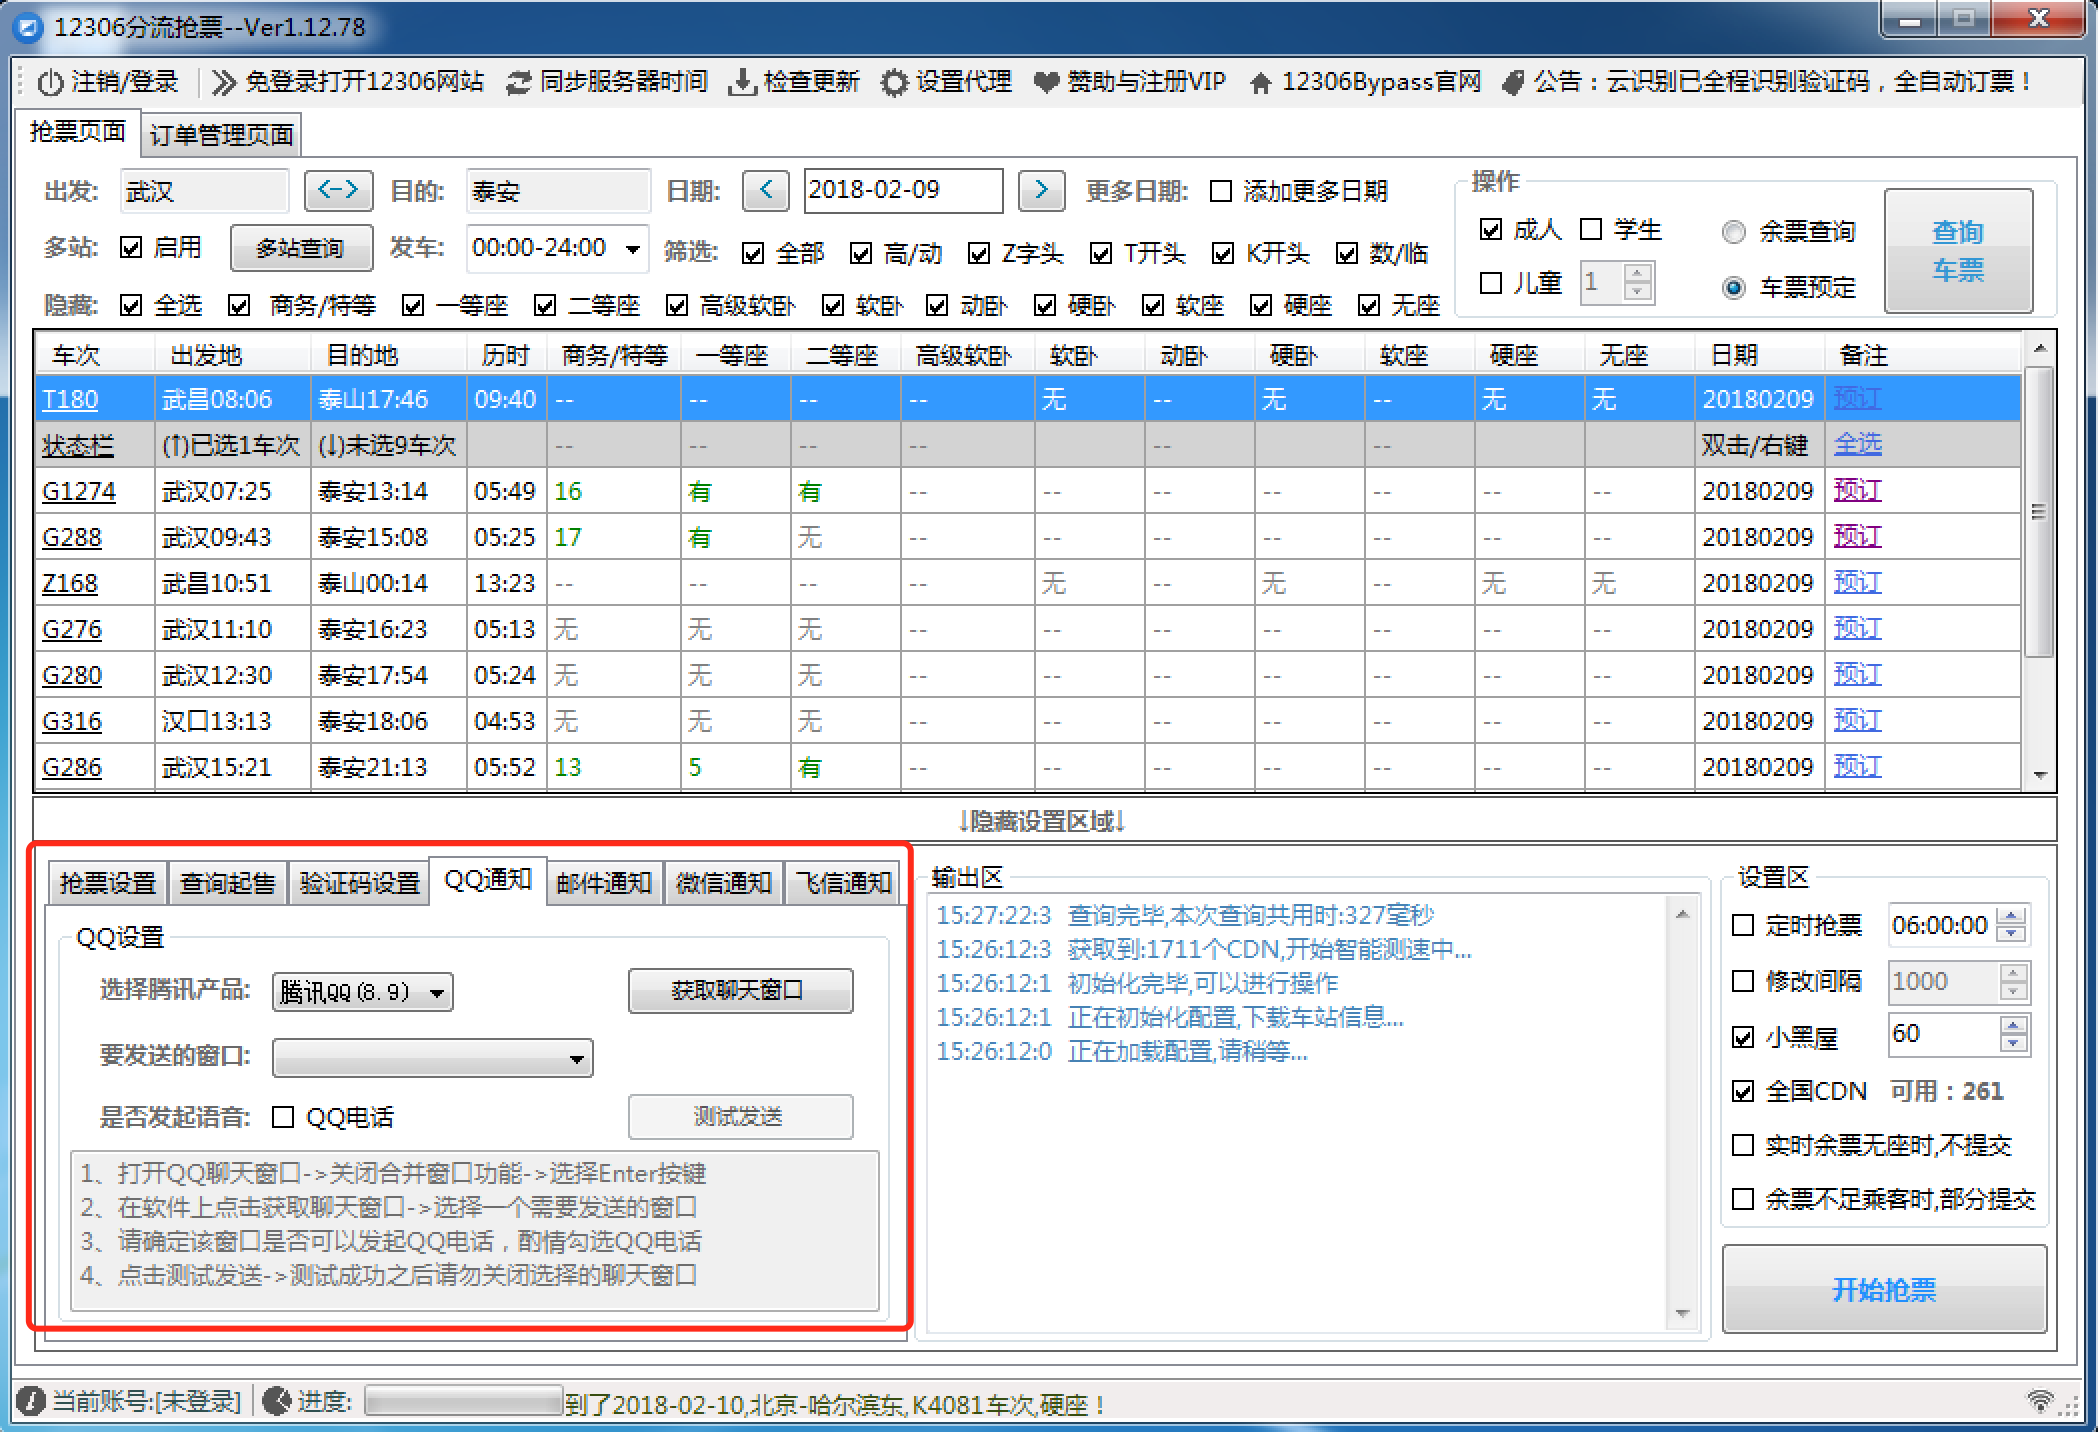The image size is (2098, 1432).
Task: Click 获取聊天窗口 button
Action: [x=739, y=991]
